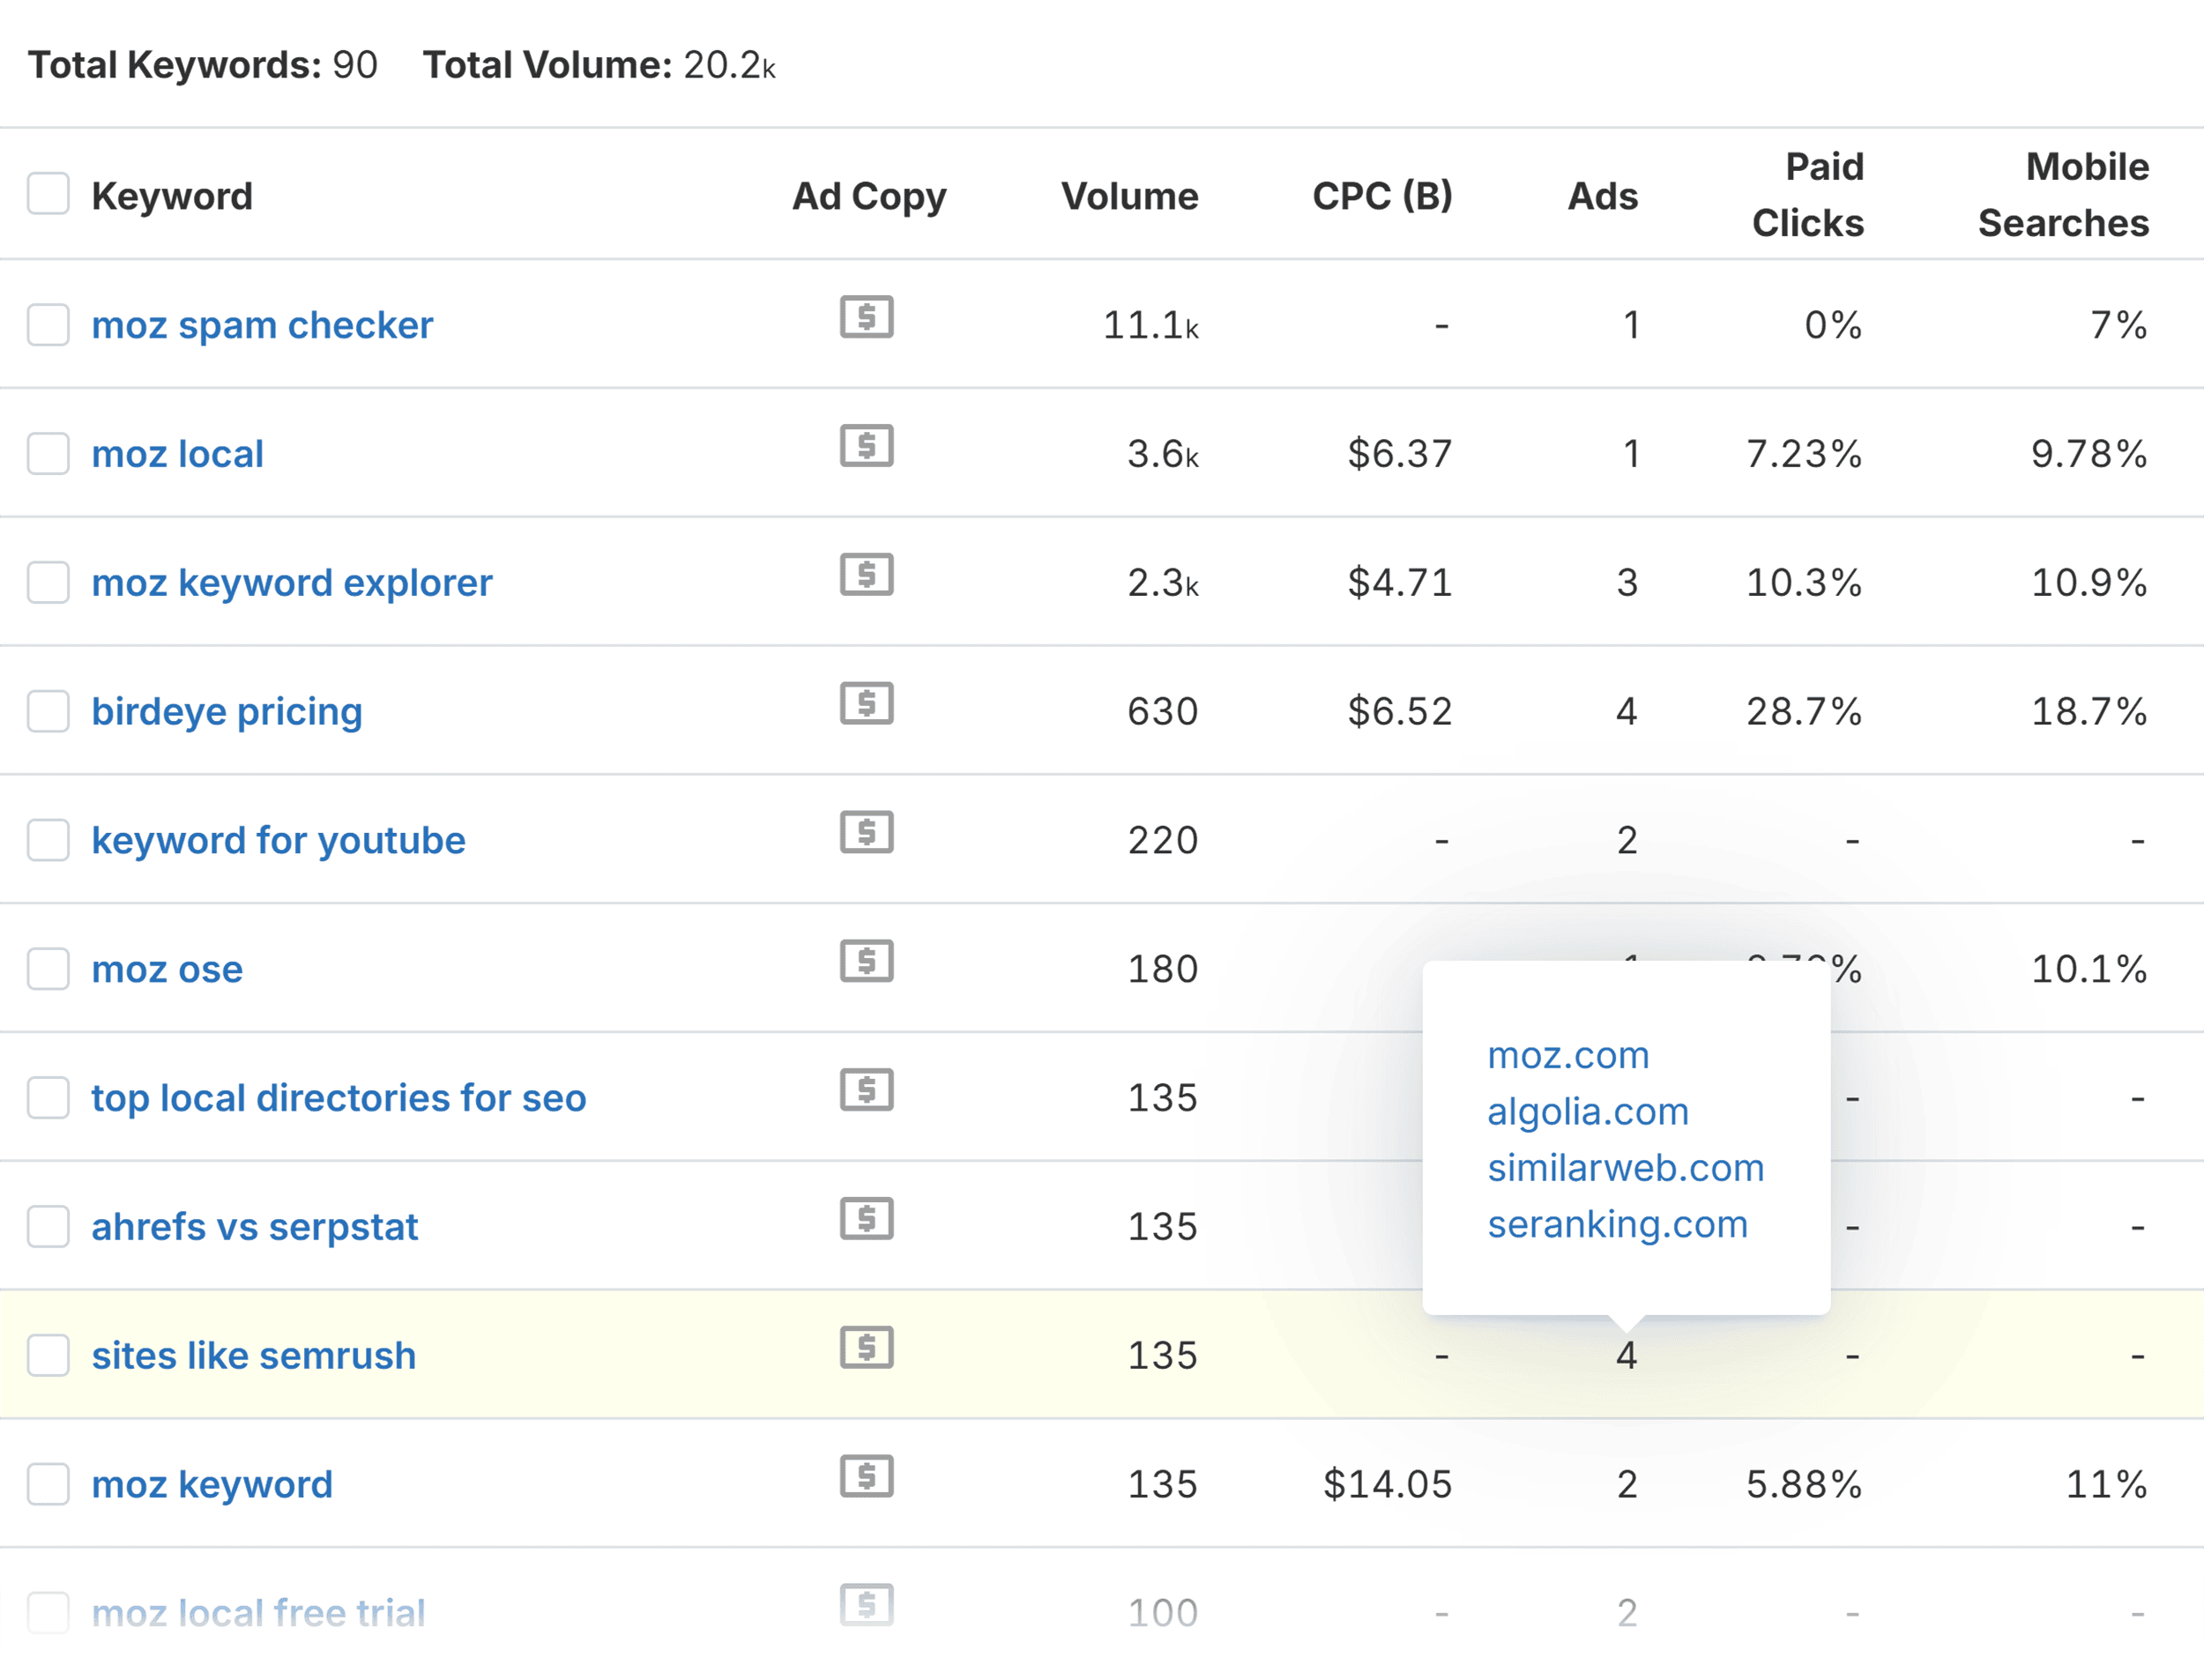Open ad copy icon for birdeye pricing
Image resolution: width=2204 pixels, height=1680 pixels.
pos(866,704)
